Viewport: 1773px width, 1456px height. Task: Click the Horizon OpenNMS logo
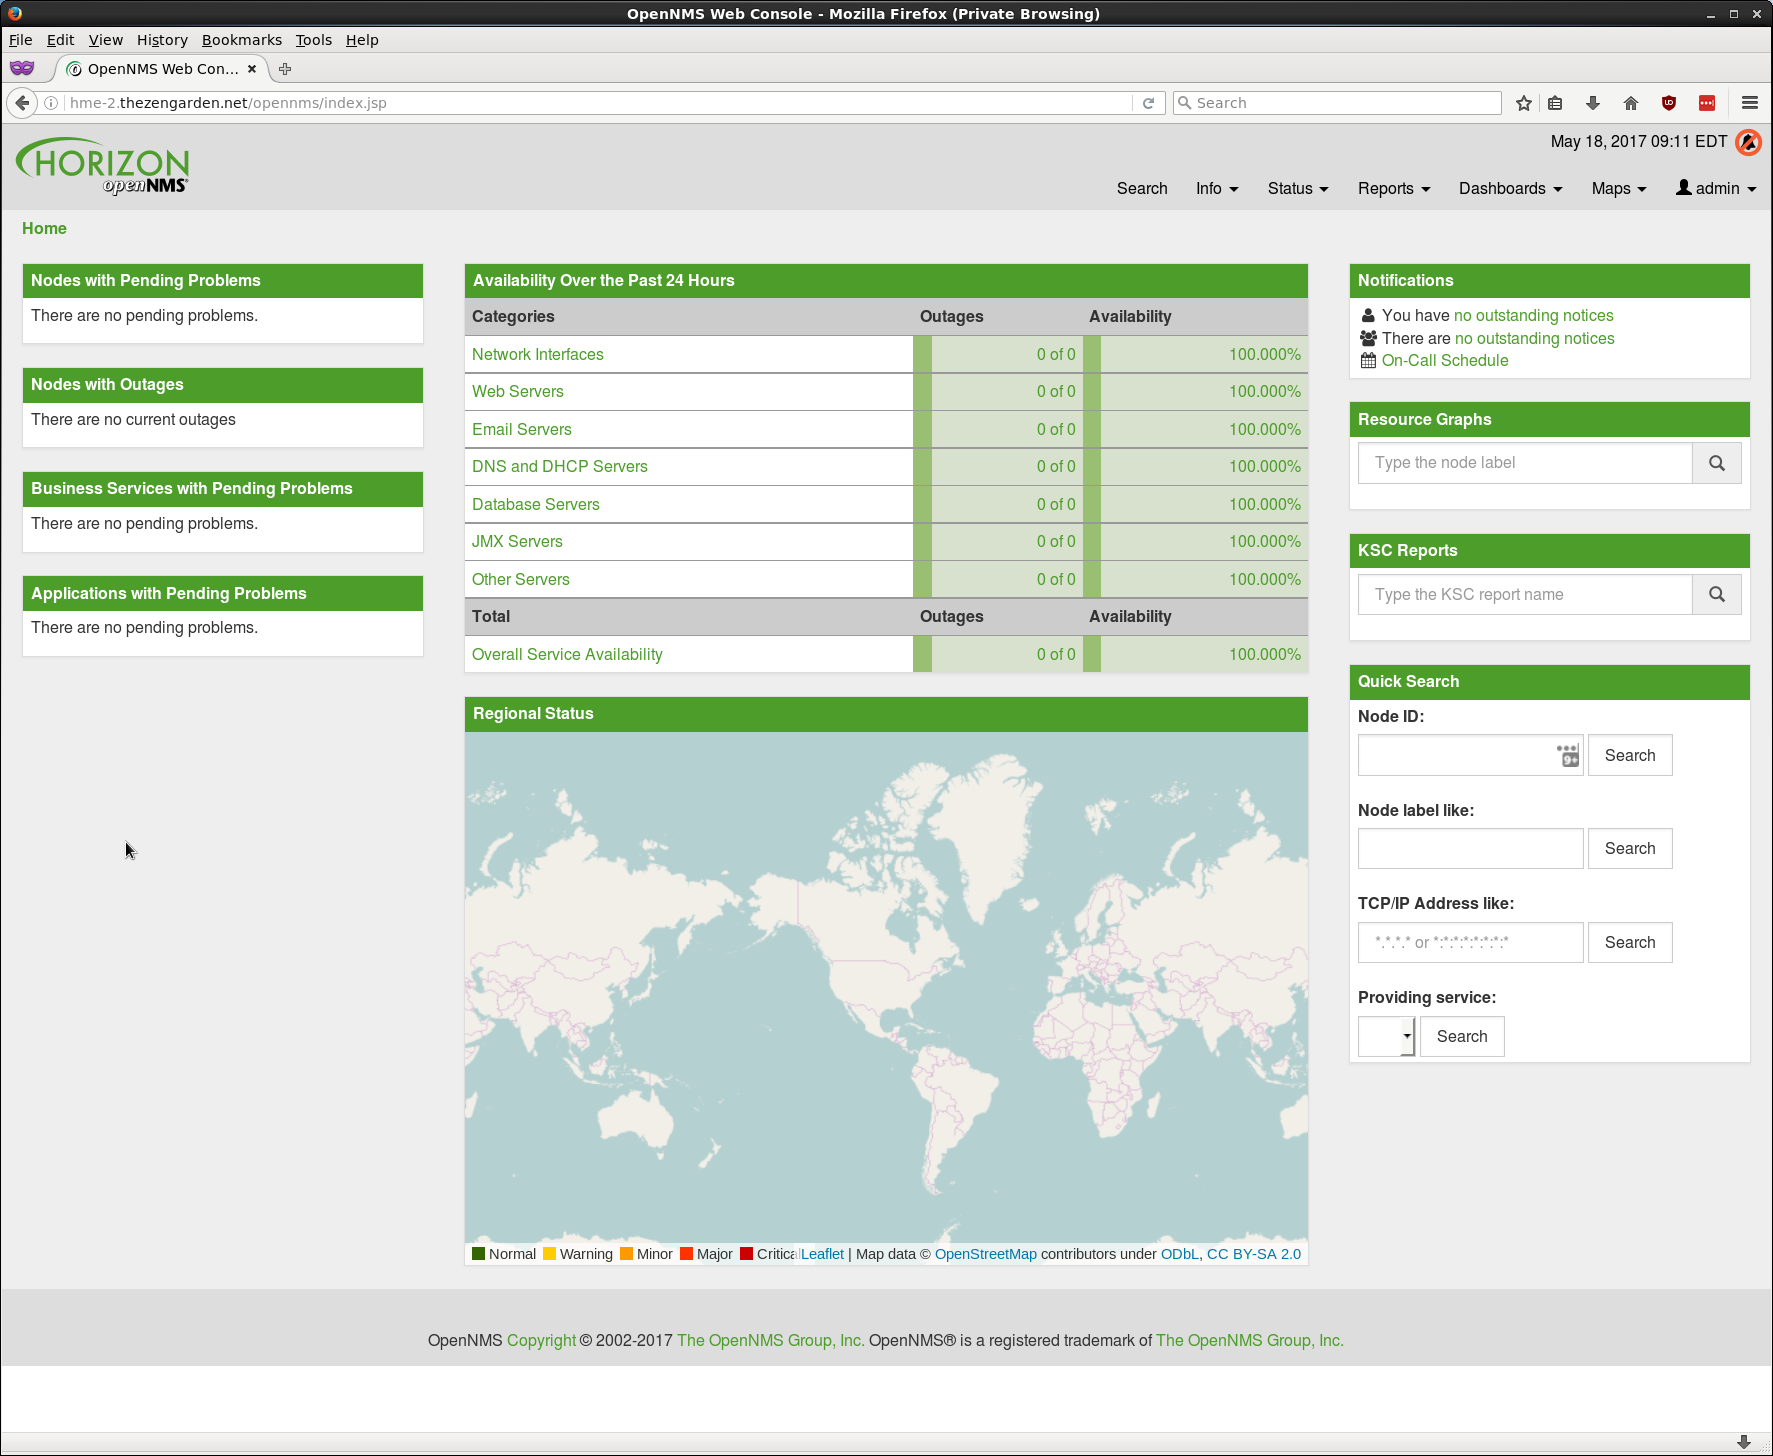click(102, 166)
